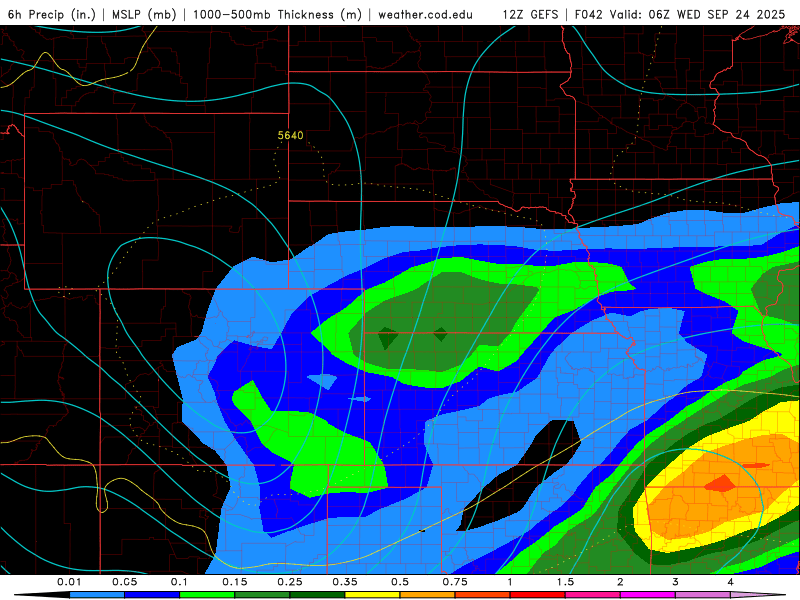800x600 pixels.
Task: Click the '0.1' legend value
Action: [179, 582]
